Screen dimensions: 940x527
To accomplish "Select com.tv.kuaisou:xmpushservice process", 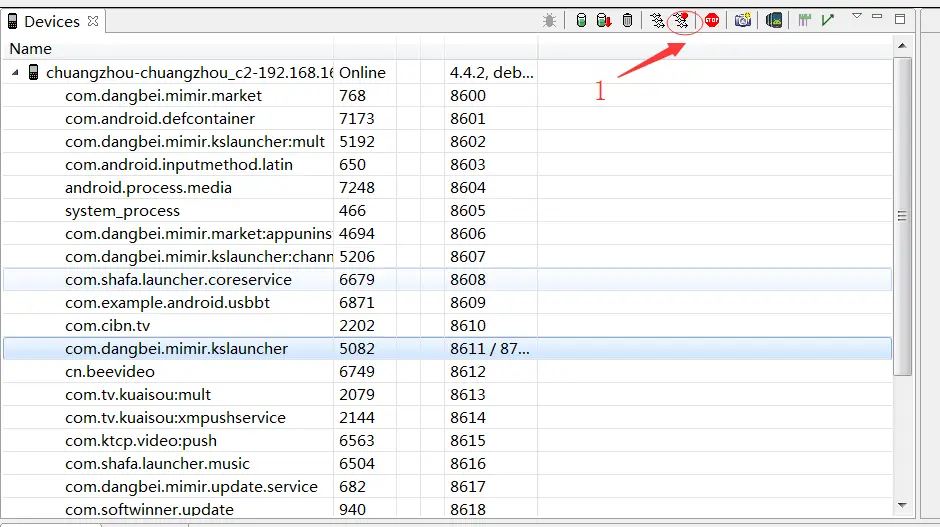I will pos(447,417).
